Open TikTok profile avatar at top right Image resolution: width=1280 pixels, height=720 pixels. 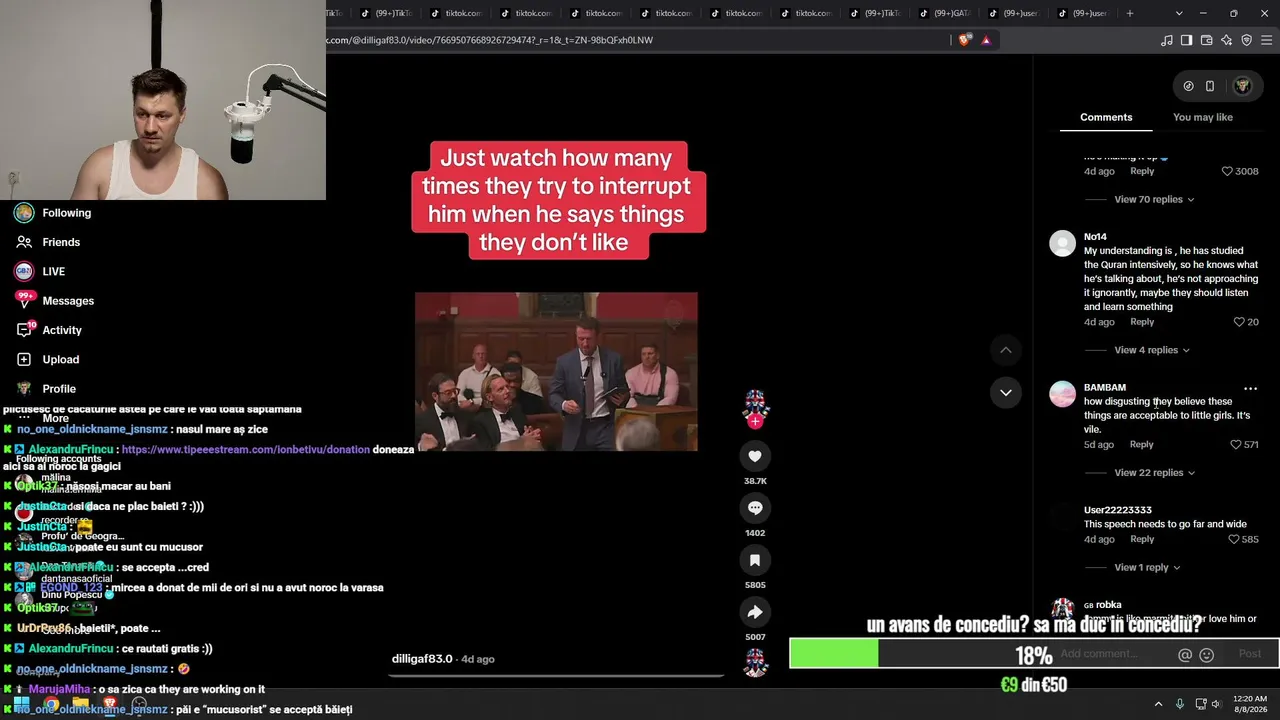tap(1242, 86)
